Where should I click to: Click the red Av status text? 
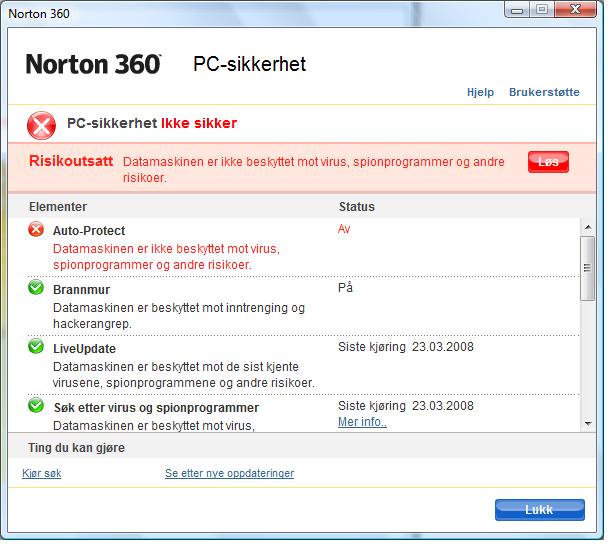pyautogui.click(x=344, y=229)
